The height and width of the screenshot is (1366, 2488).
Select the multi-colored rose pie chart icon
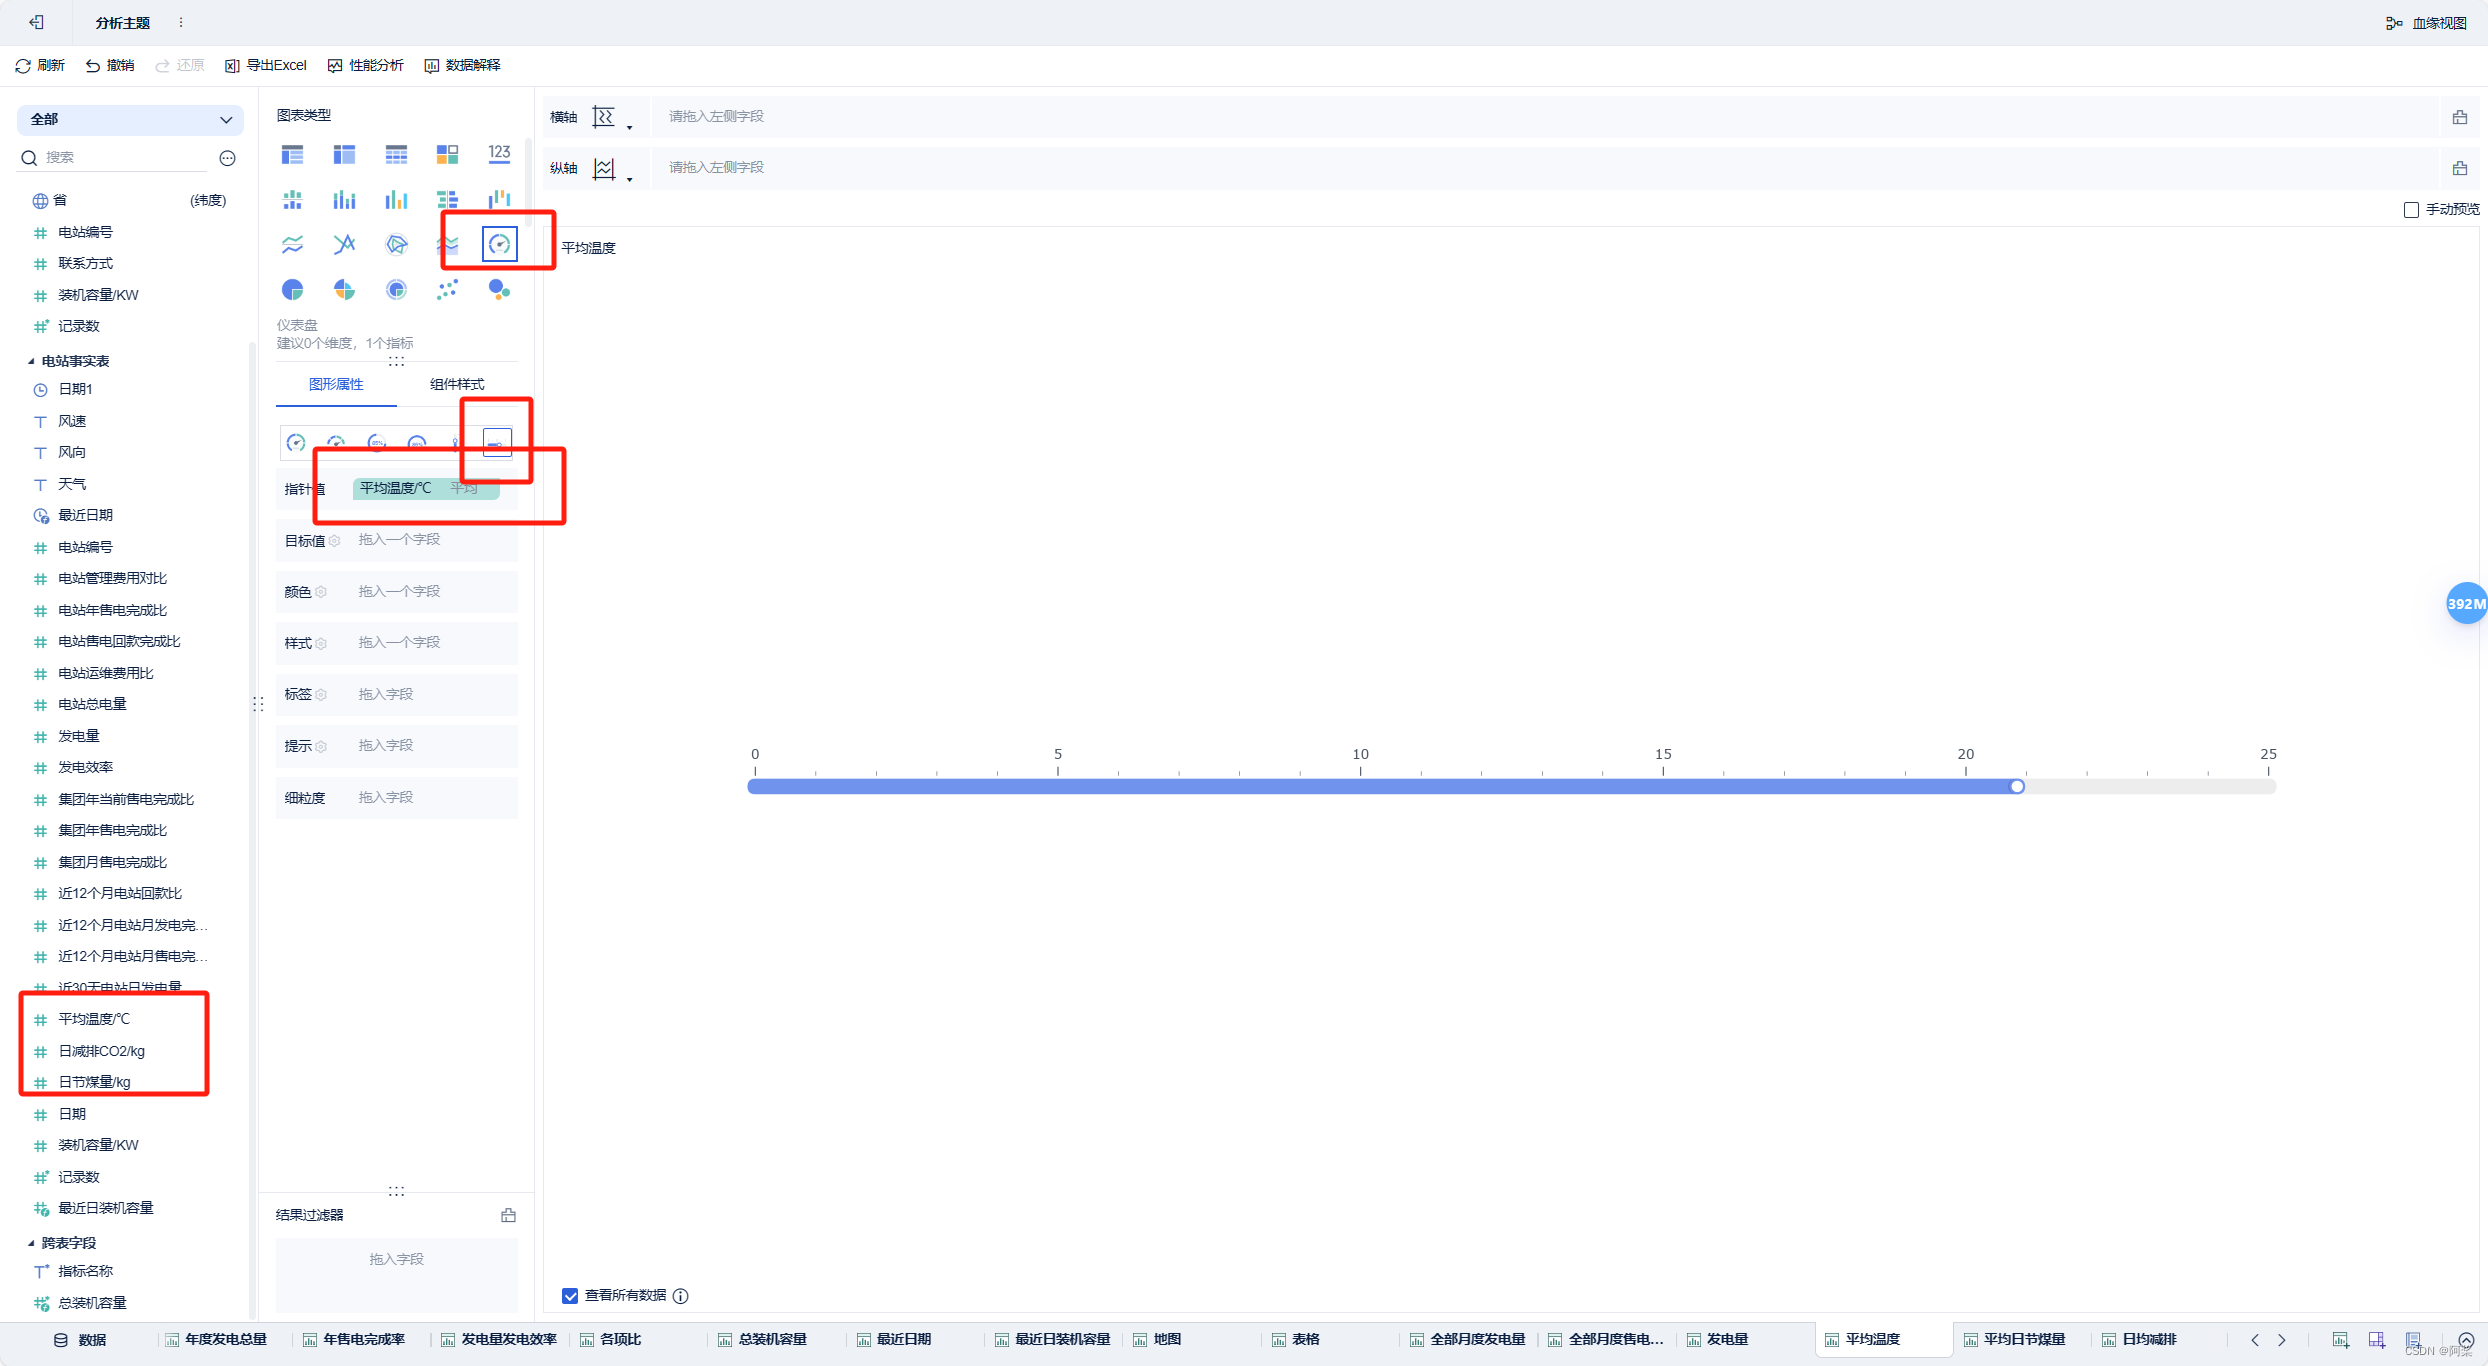[x=344, y=290]
